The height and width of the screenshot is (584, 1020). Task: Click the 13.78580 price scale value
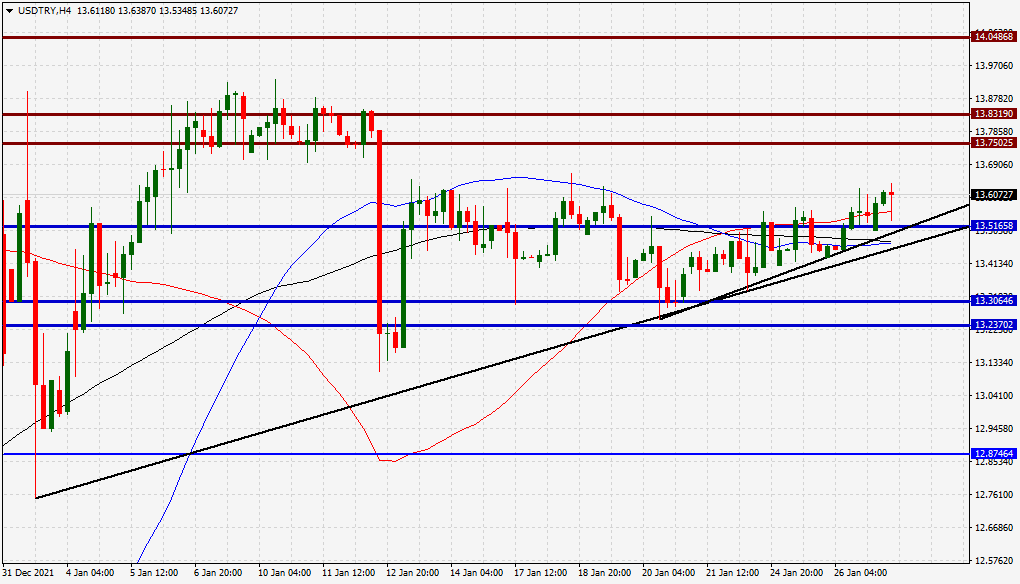click(994, 132)
